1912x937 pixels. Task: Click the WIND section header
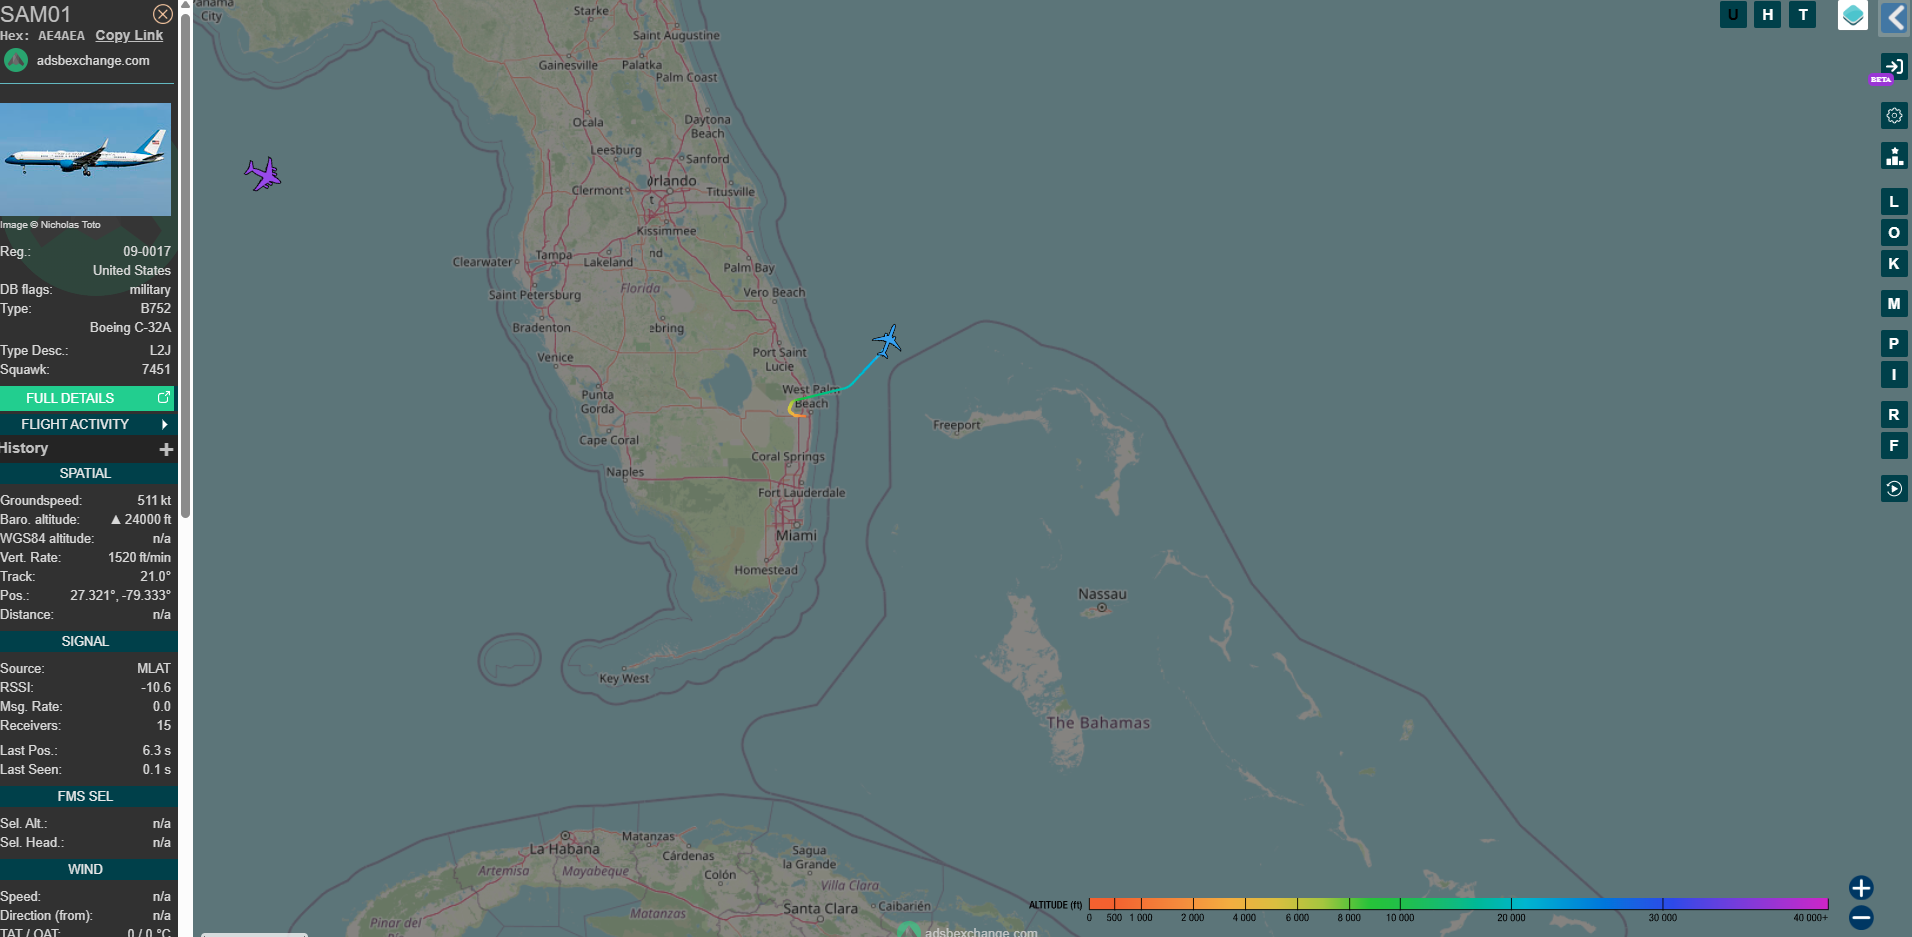pyautogui.click(x=87, y=869)
